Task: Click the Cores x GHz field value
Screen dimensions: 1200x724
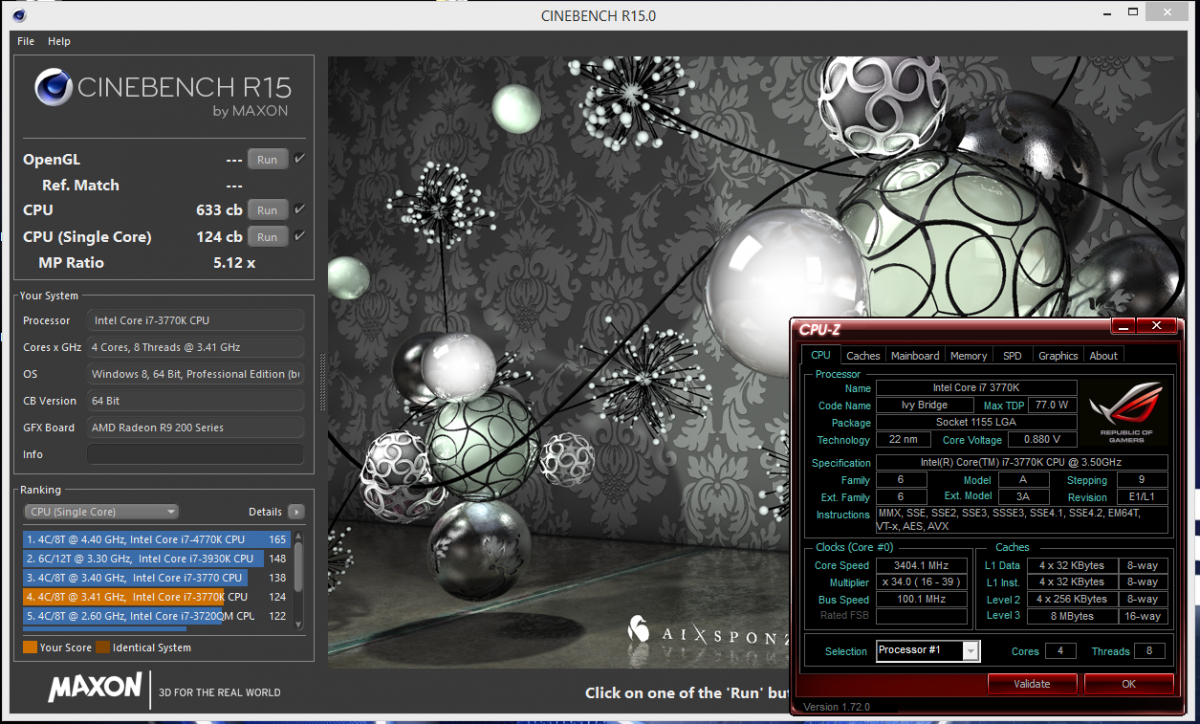Action: tap(195, 347)
